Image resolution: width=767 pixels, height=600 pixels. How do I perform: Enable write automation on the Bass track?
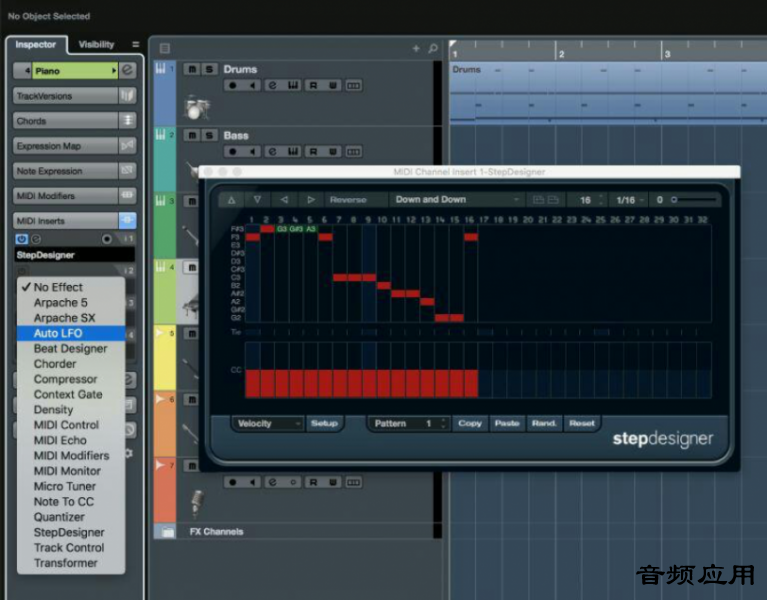pos(333,152)
